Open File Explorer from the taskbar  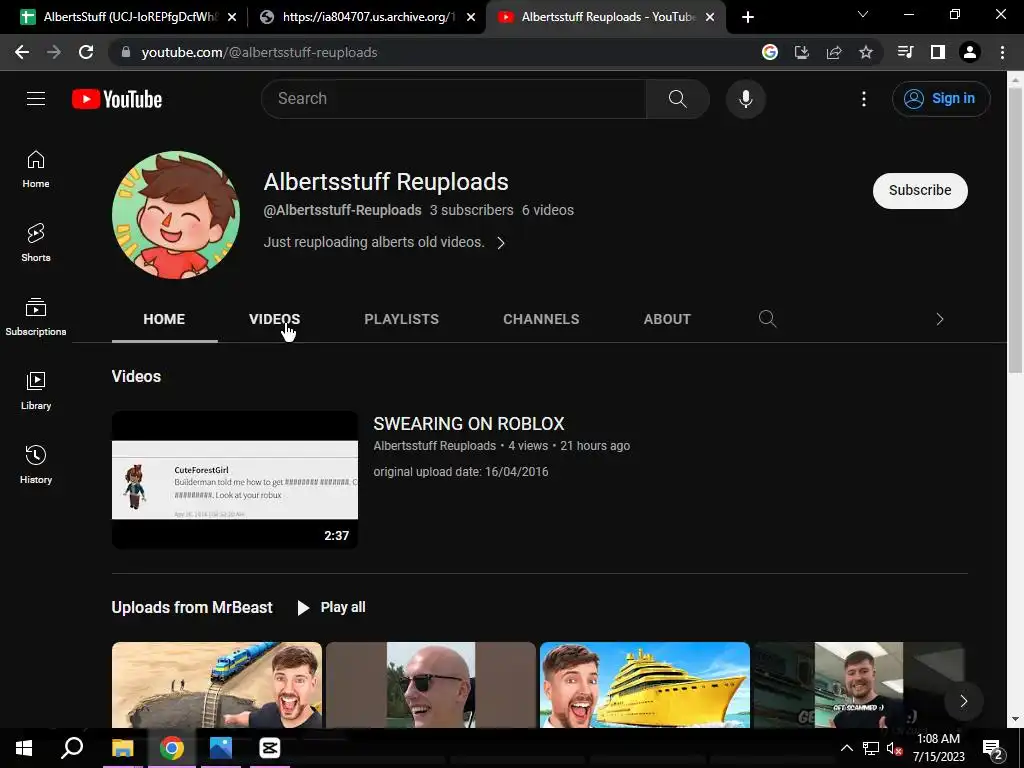coord(123,748)
